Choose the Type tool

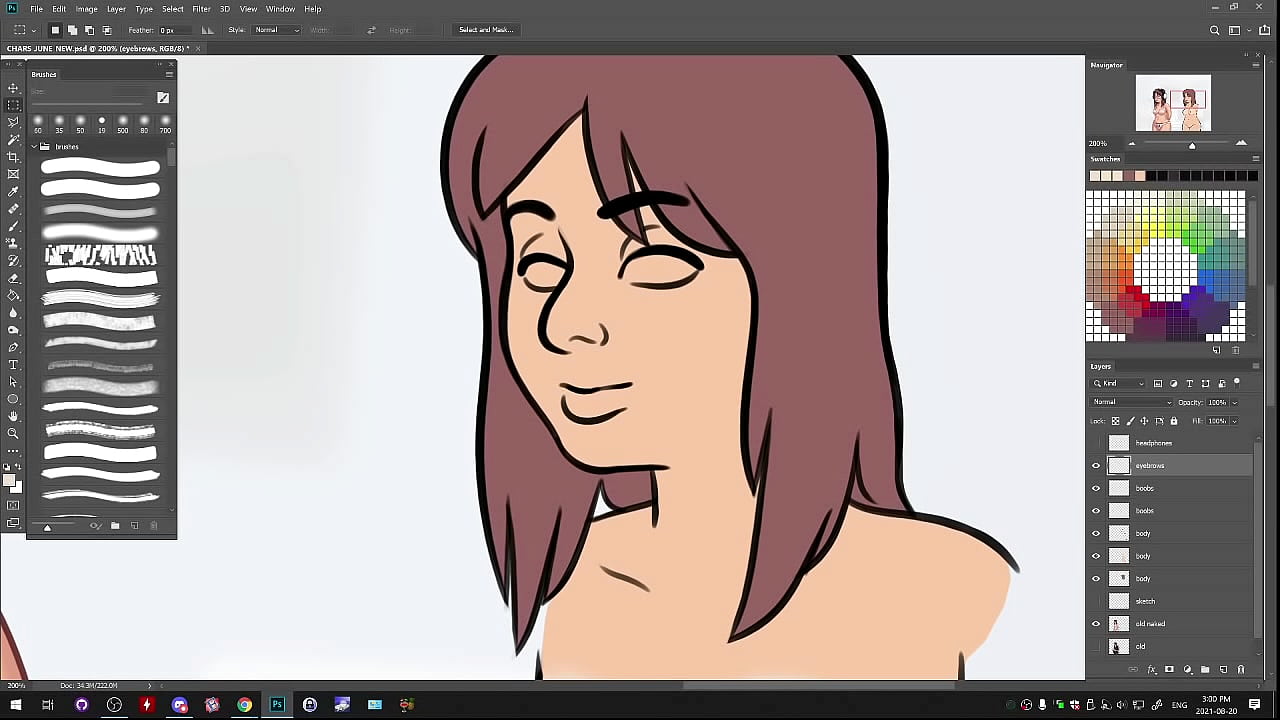pyautogui.click(x=13, y=365)
